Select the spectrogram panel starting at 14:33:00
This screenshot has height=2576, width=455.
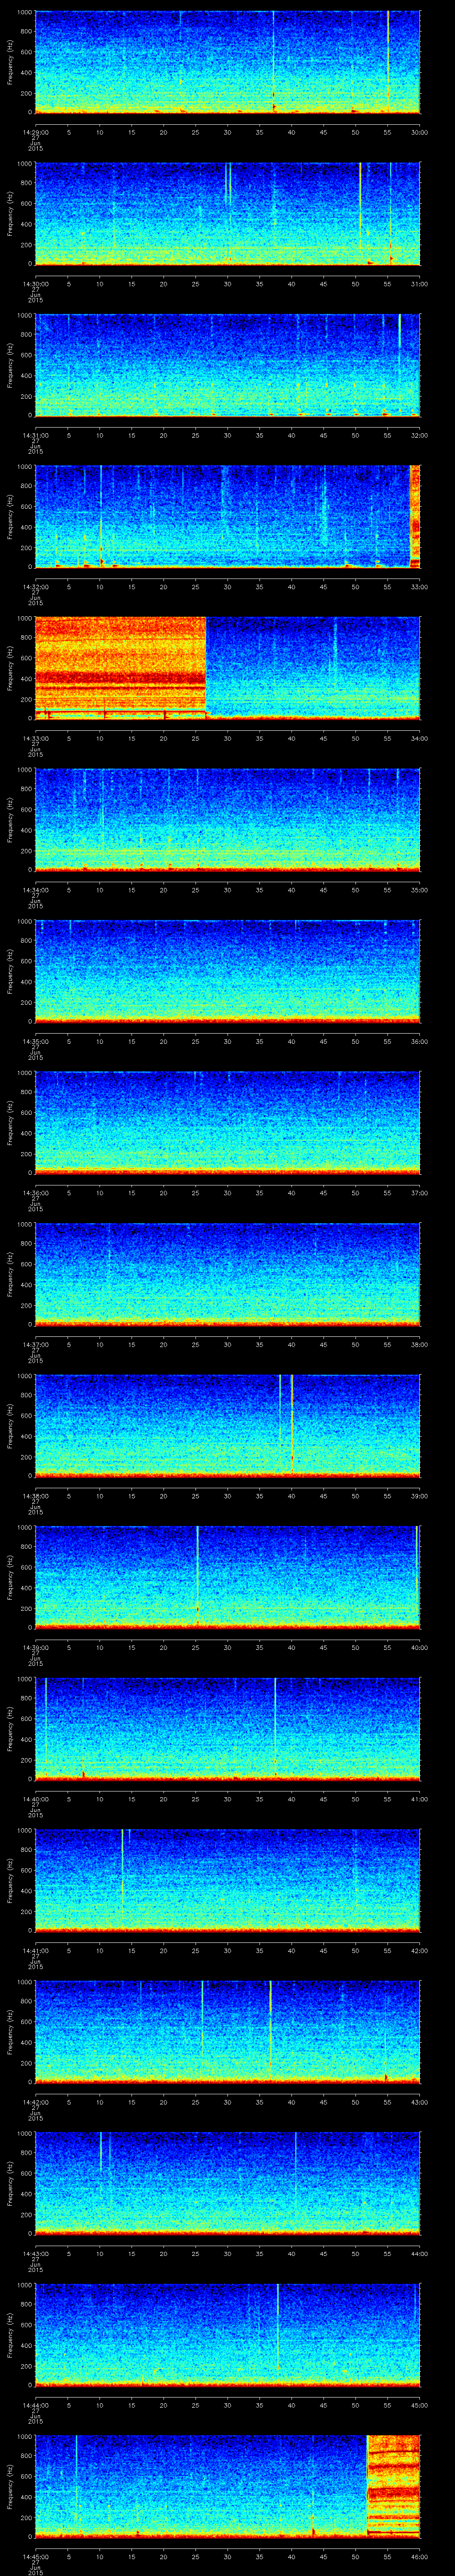(x=227, y=668)
